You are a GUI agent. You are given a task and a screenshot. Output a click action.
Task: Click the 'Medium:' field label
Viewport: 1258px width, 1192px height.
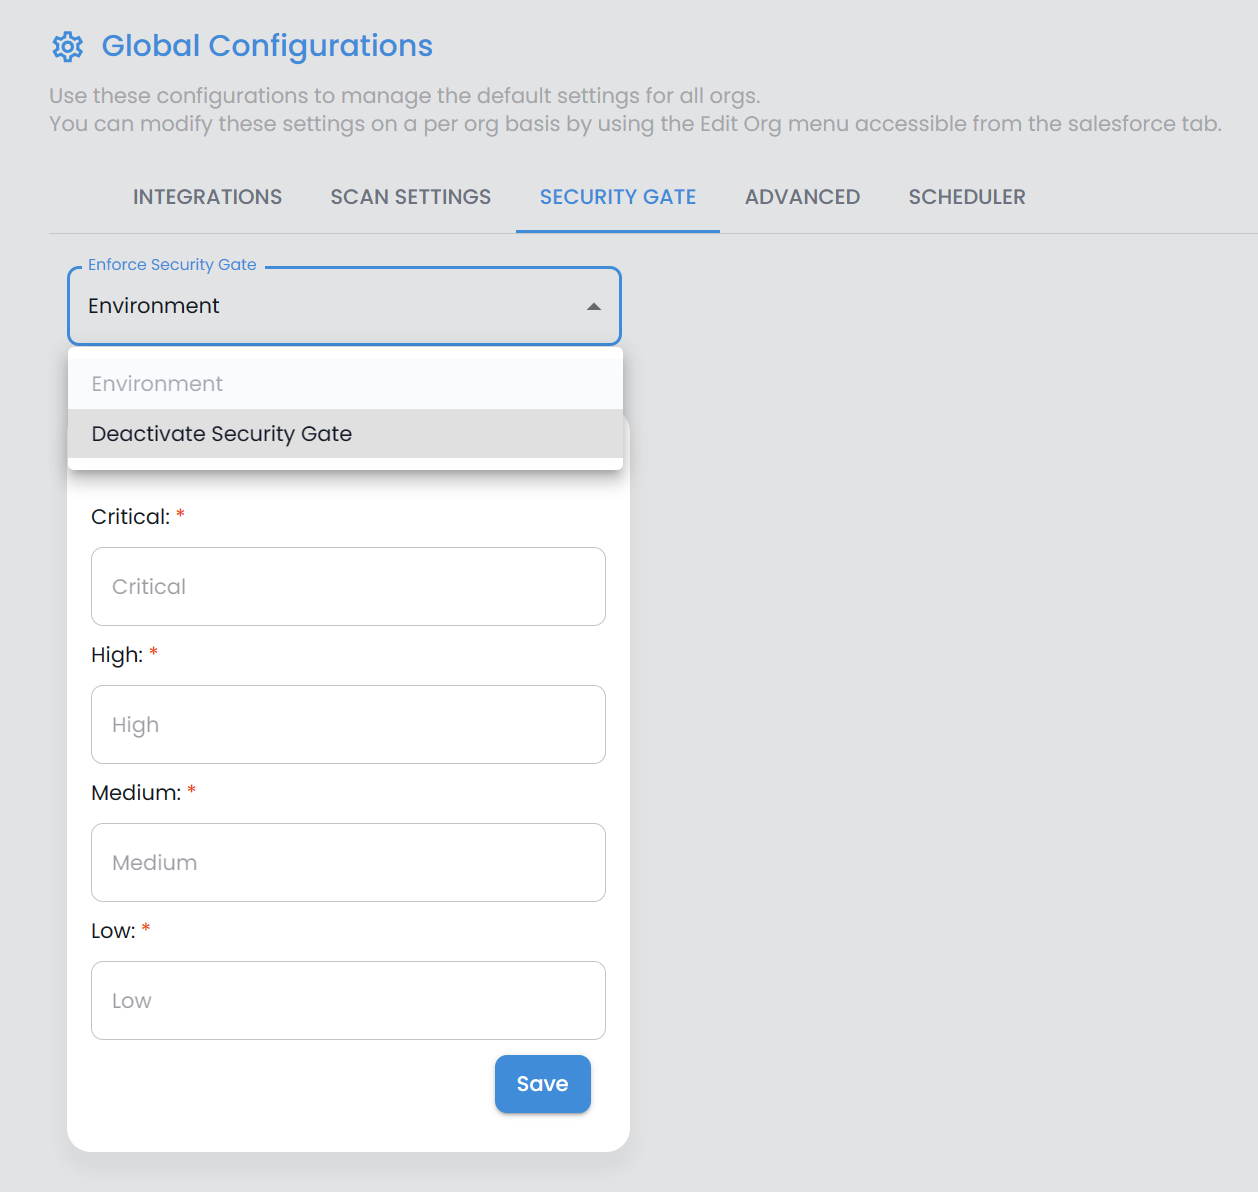coord(136,793)
